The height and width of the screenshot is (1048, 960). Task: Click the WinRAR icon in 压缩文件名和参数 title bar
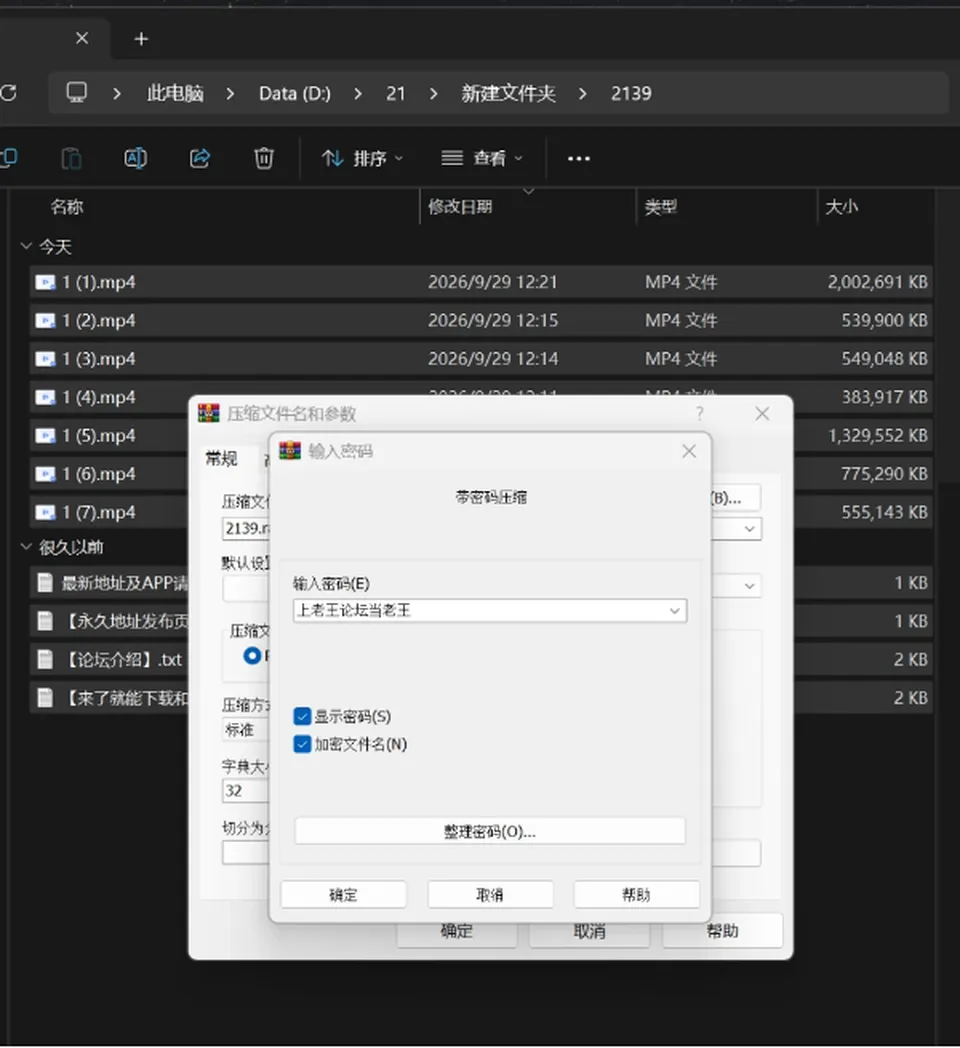pos(209,414)
